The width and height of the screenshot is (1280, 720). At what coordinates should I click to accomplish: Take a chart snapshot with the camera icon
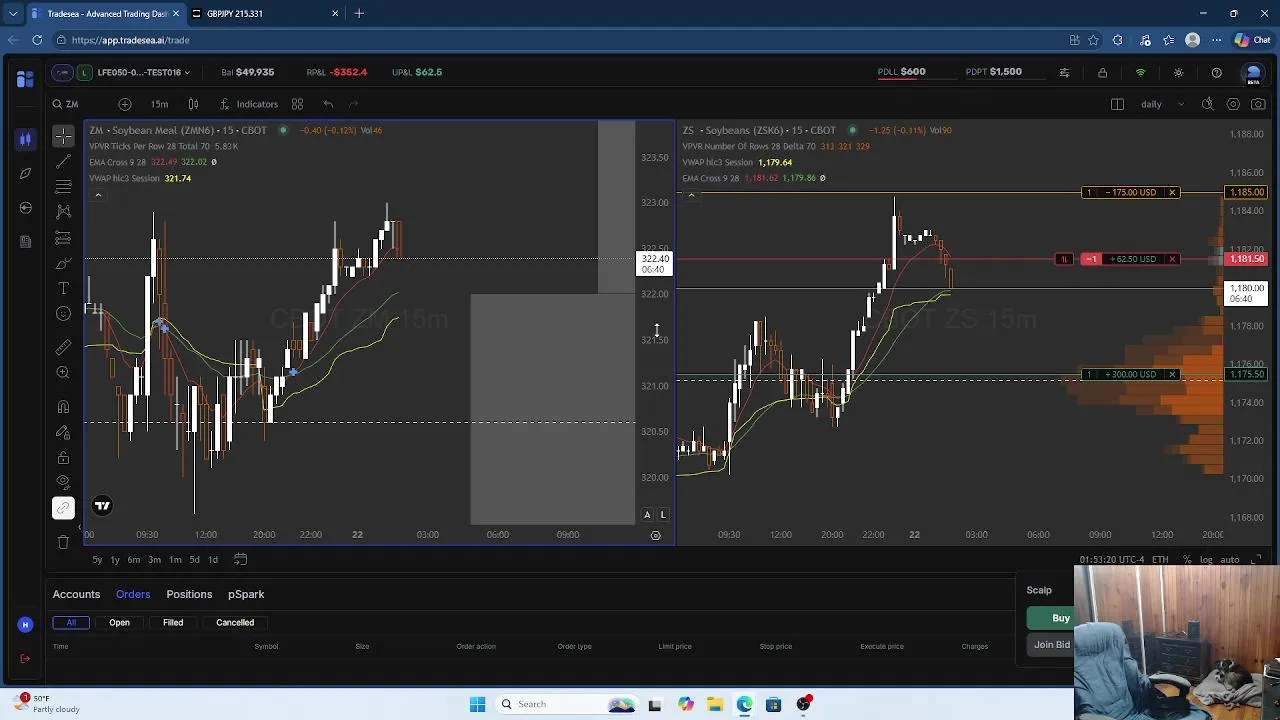click(1258, 104)
